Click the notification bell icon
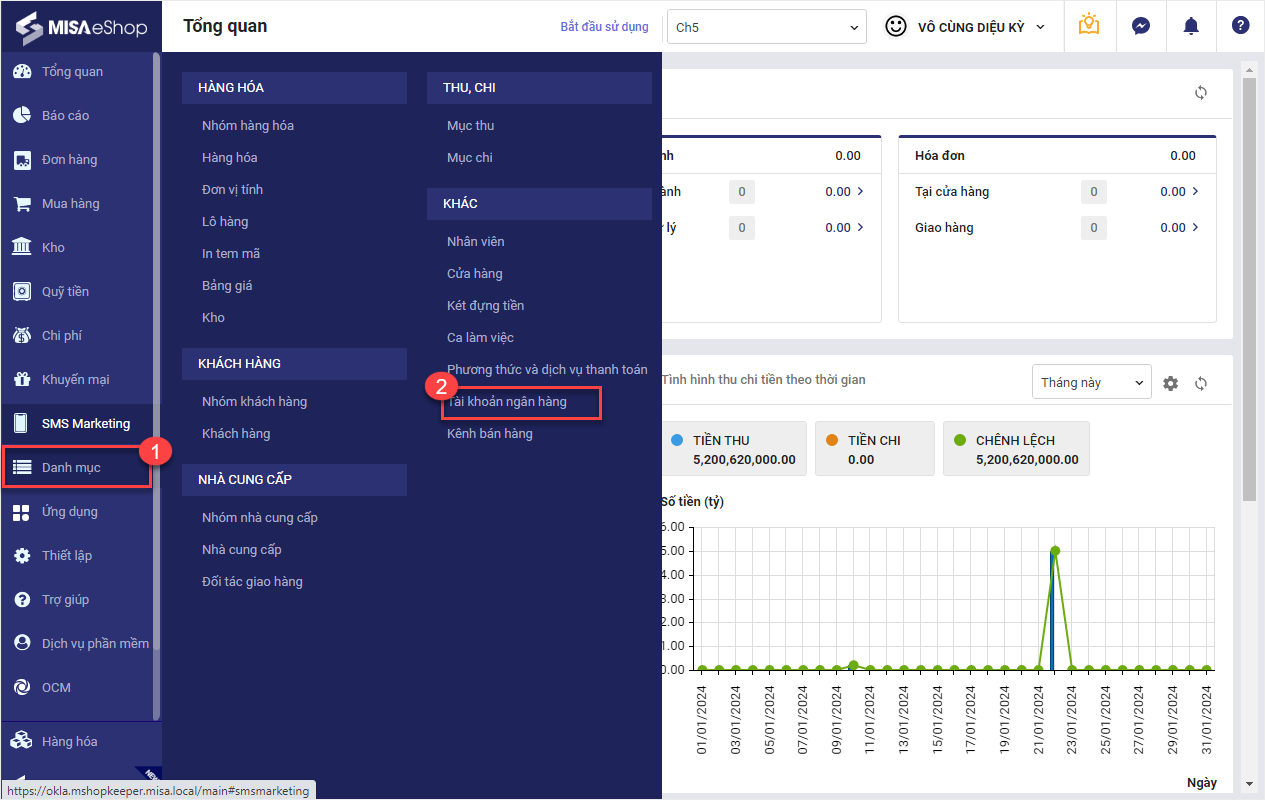The height and width of the screenshot is (800, 1265). 1190,27
